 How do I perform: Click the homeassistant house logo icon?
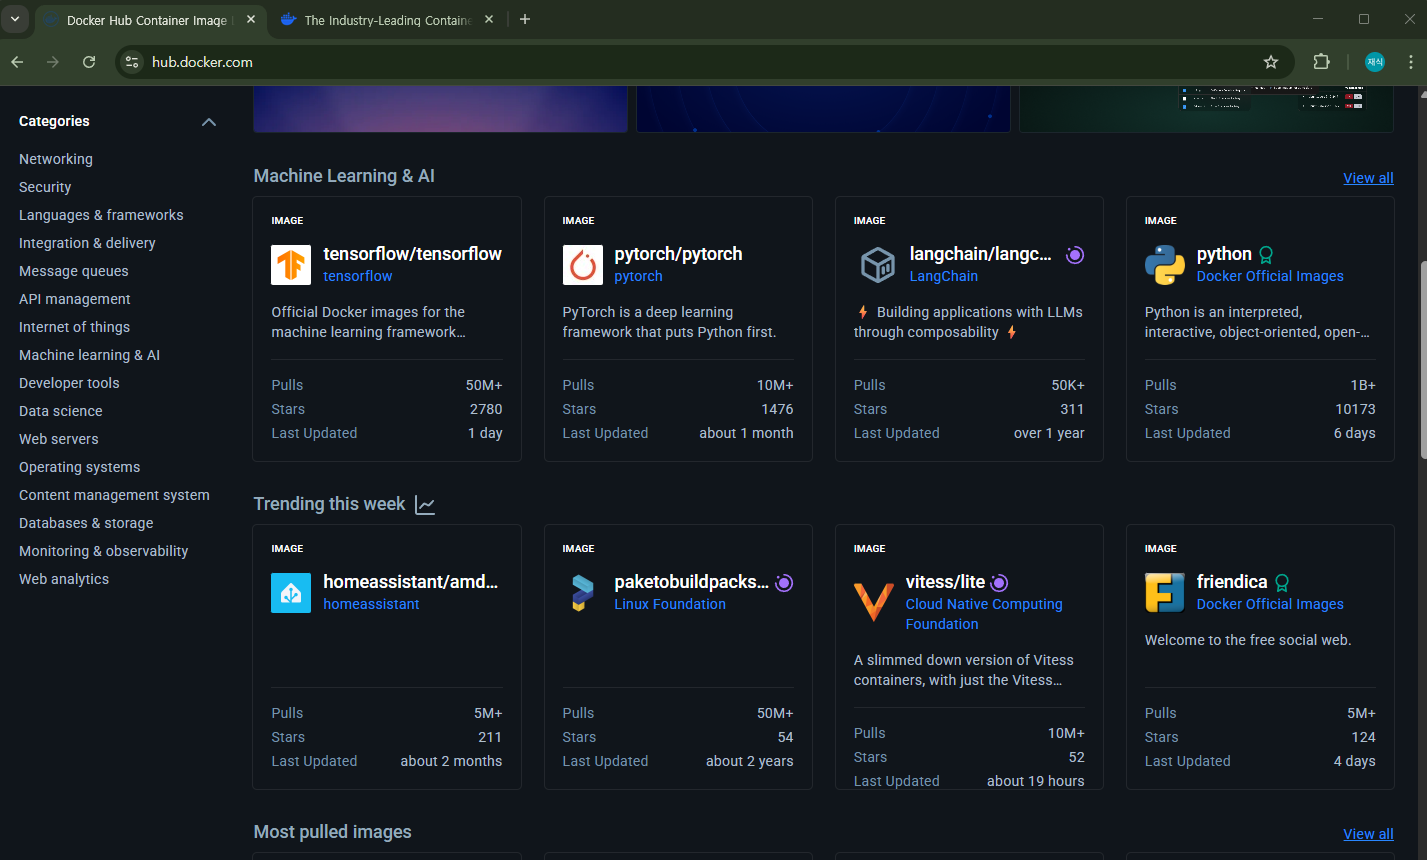(x=291, y=593)
